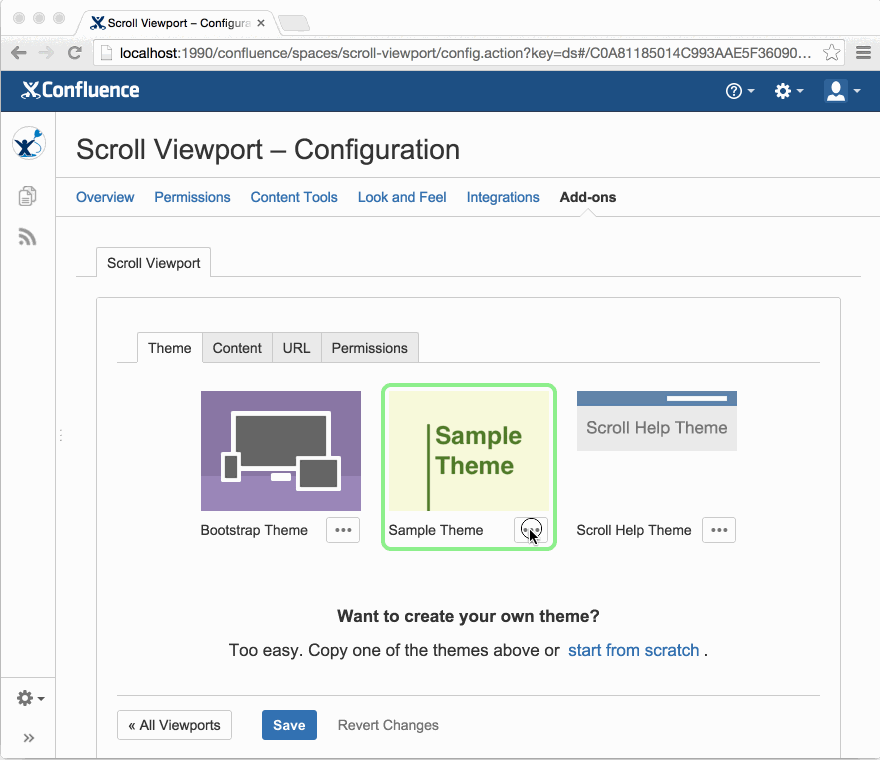Screen dimensions: 880x760
Task: Open space tools gear in sidebar bottom
Action: pos(29,698)
